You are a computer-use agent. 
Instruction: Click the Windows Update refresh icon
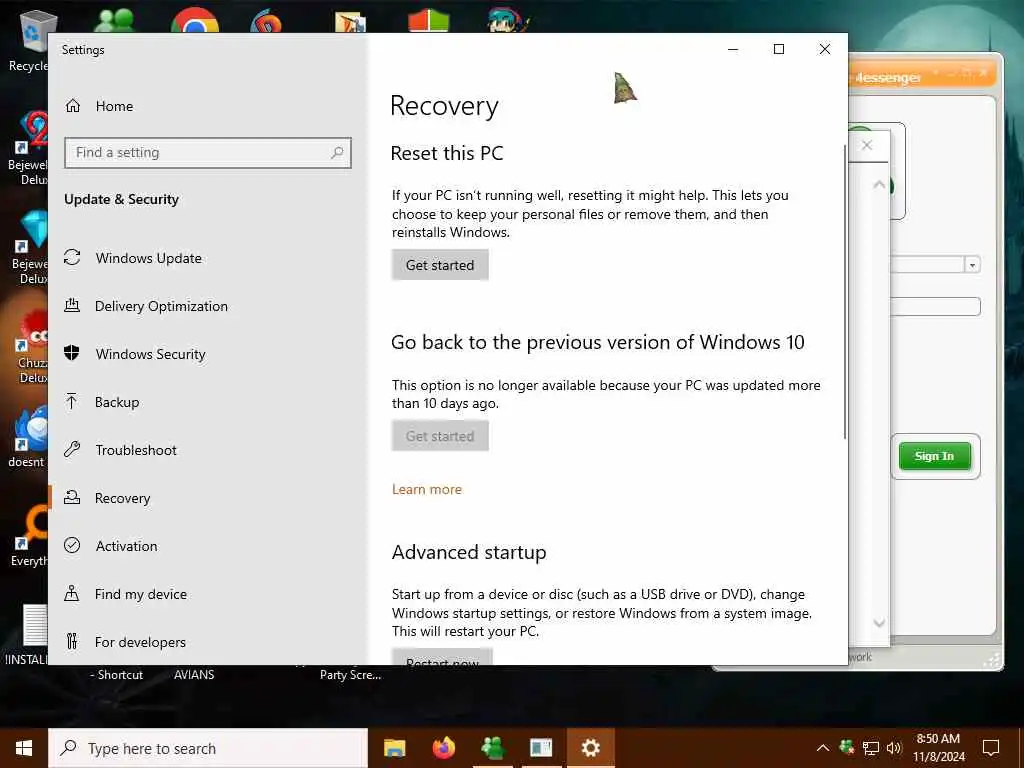coord(72,257)
